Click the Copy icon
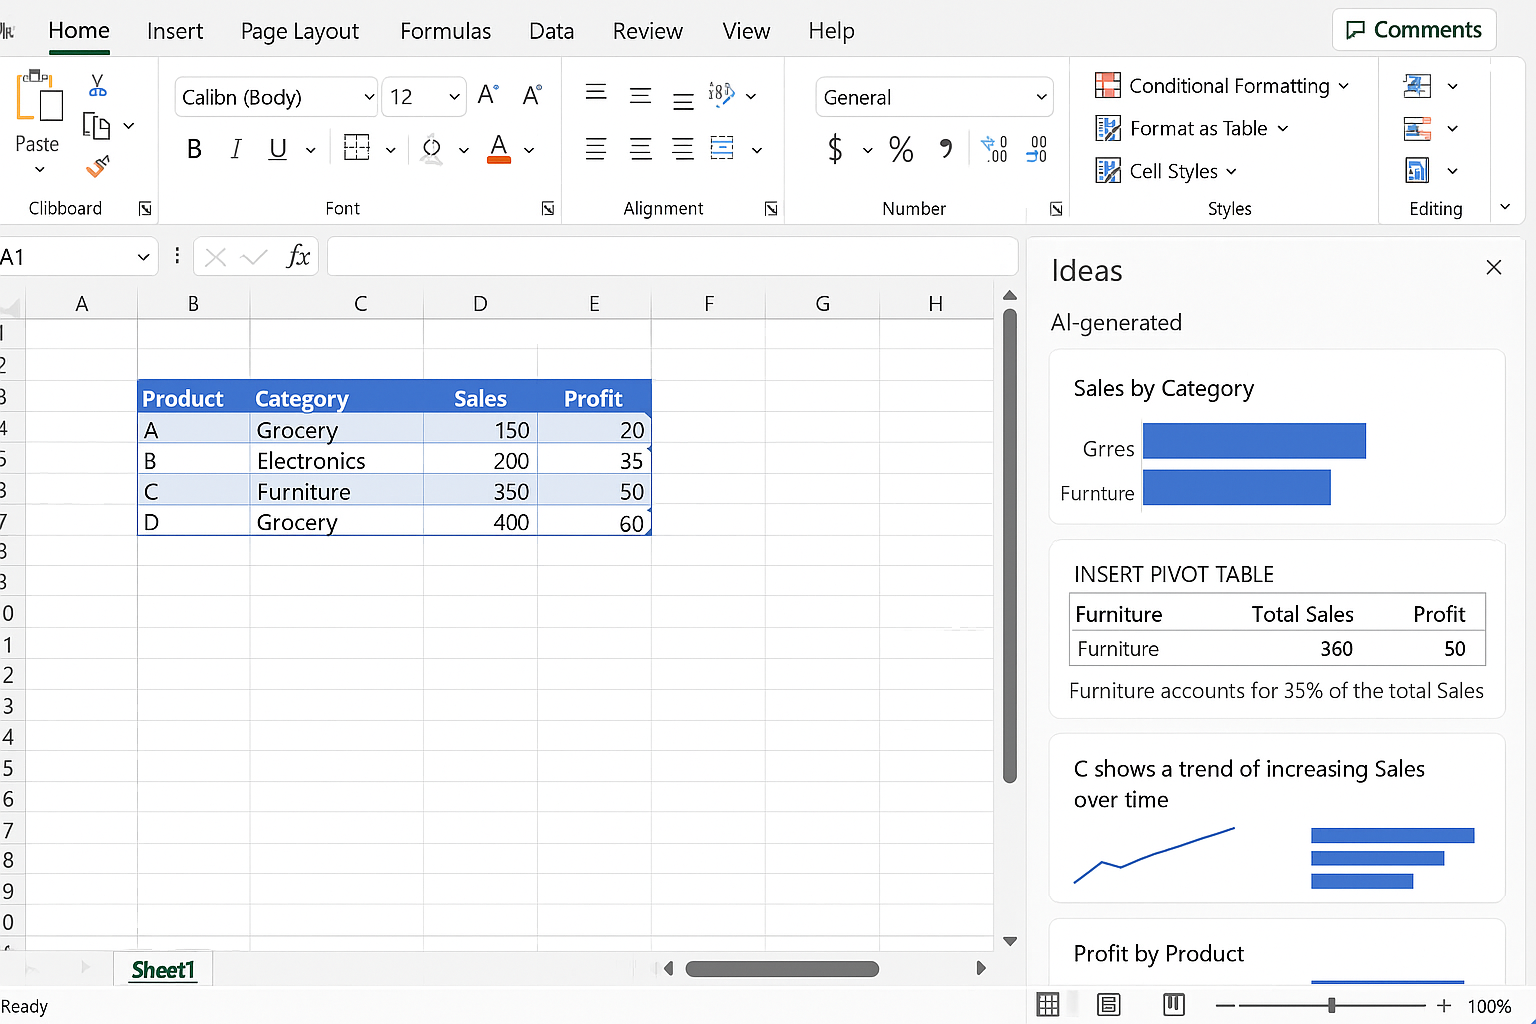 pyautogui.click(x=97, y=126)
